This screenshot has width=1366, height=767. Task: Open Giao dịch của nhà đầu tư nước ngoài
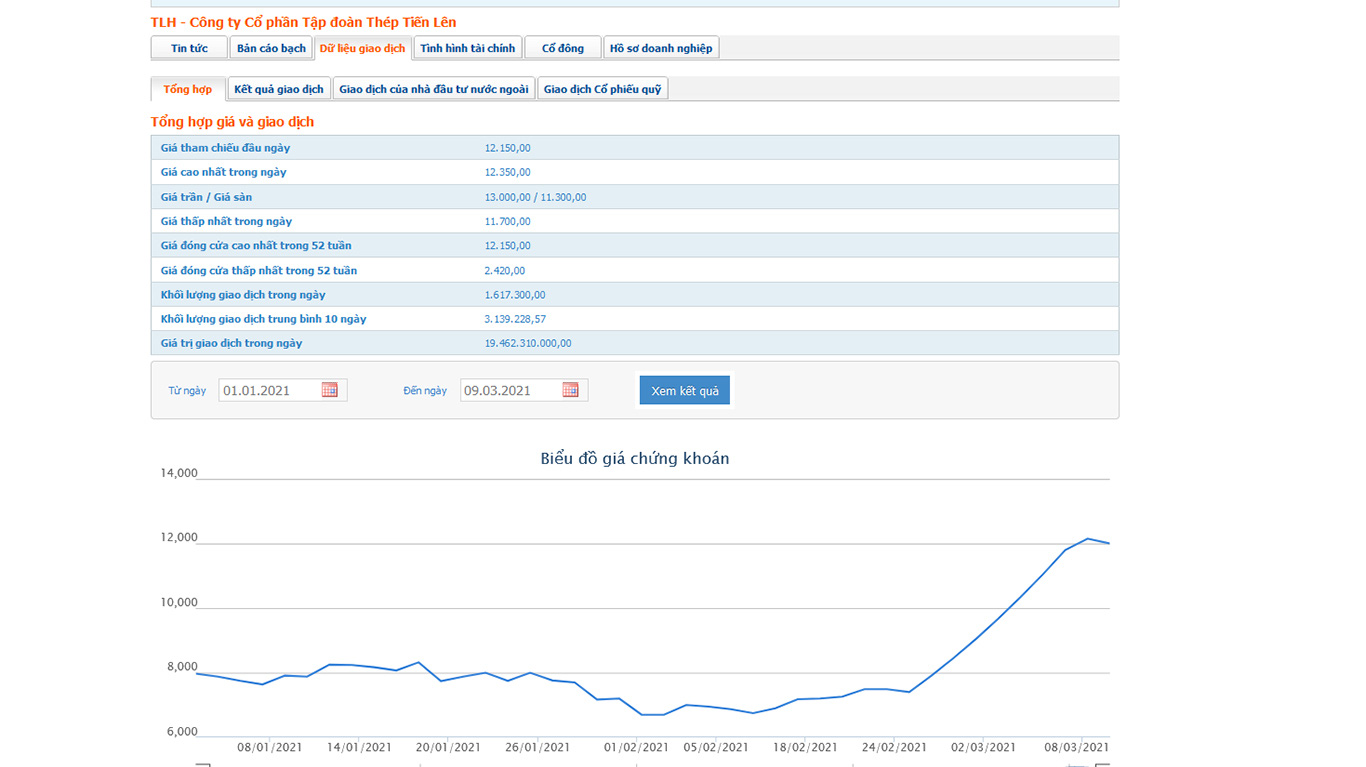click(433, 89)
